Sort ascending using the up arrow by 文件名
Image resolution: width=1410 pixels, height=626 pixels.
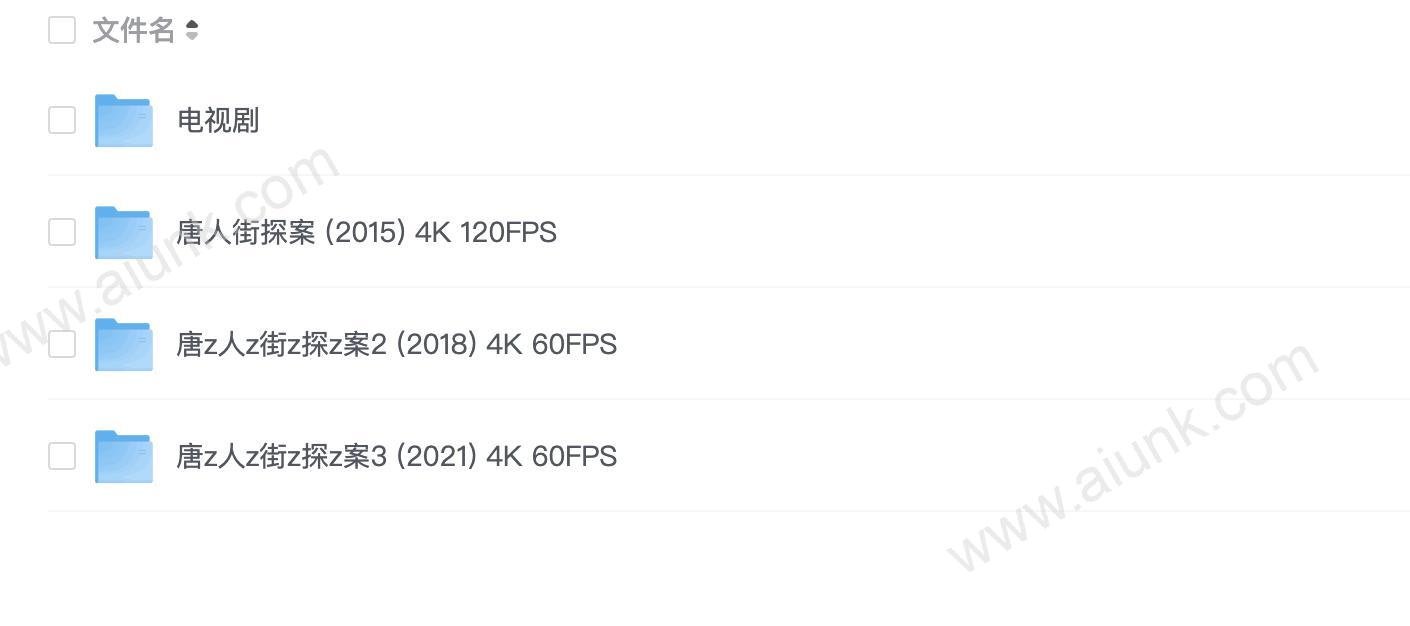pos(192,24)
